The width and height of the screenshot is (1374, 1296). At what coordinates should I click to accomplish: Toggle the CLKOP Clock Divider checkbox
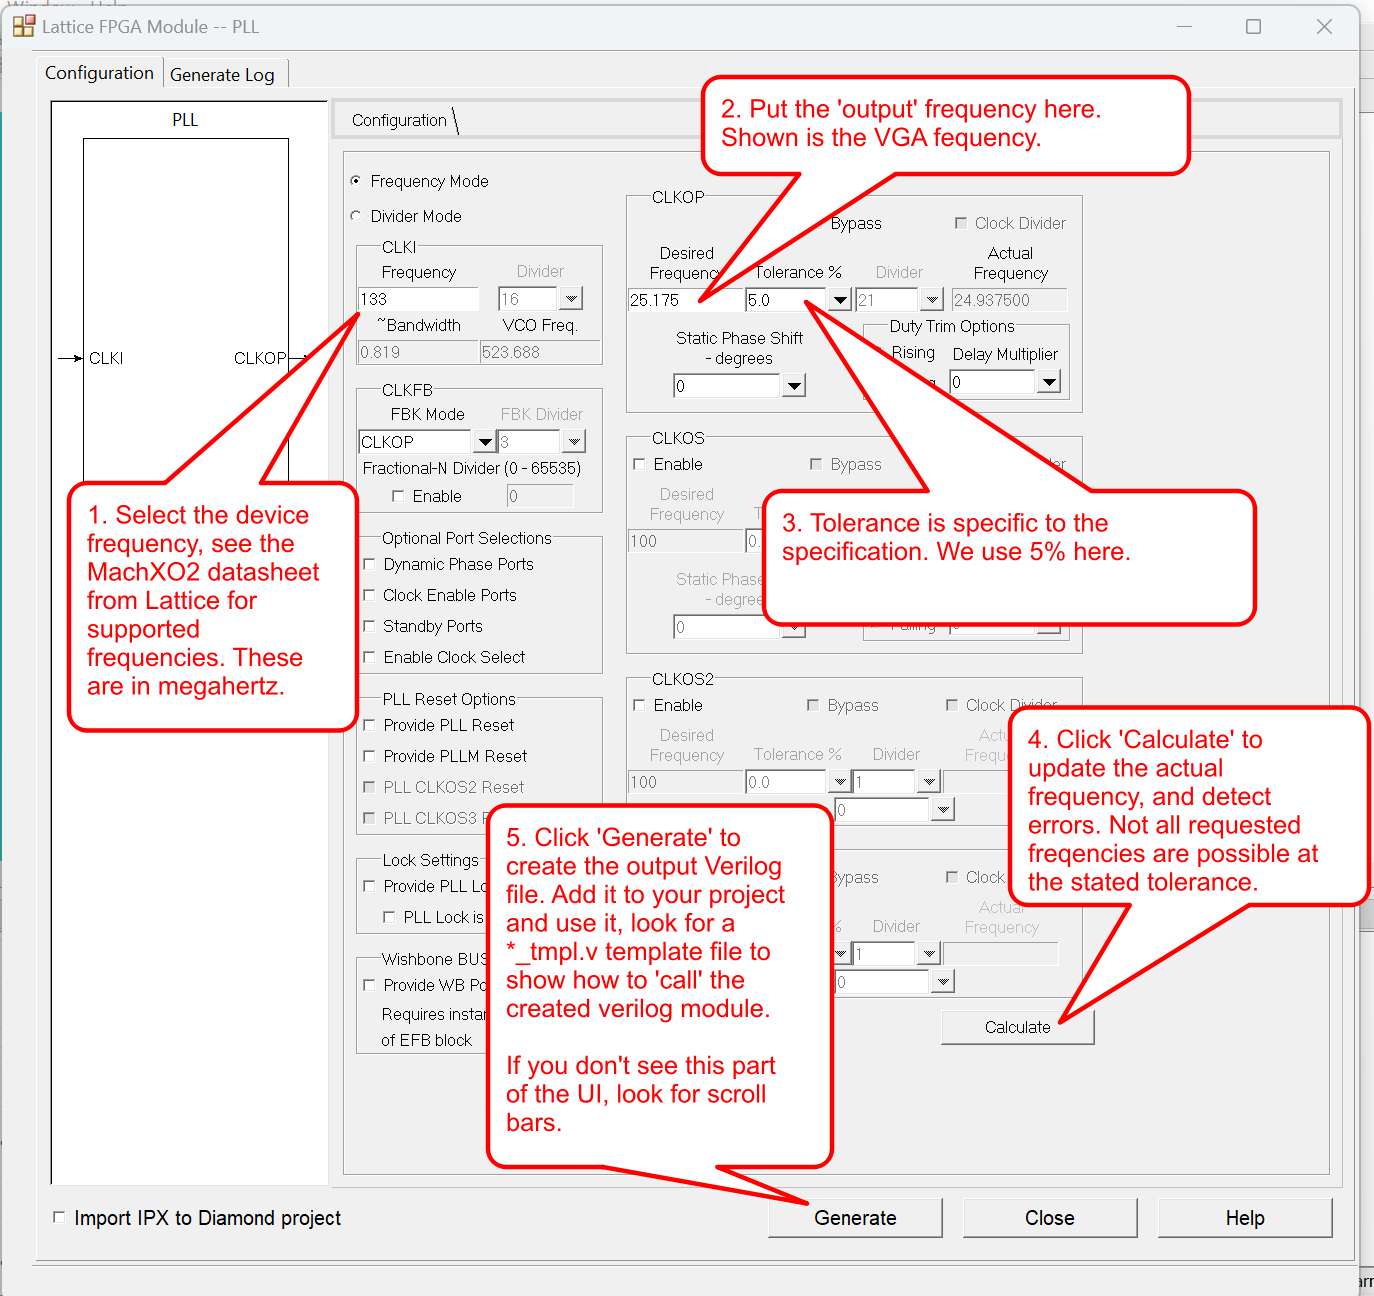coord(961,223)
